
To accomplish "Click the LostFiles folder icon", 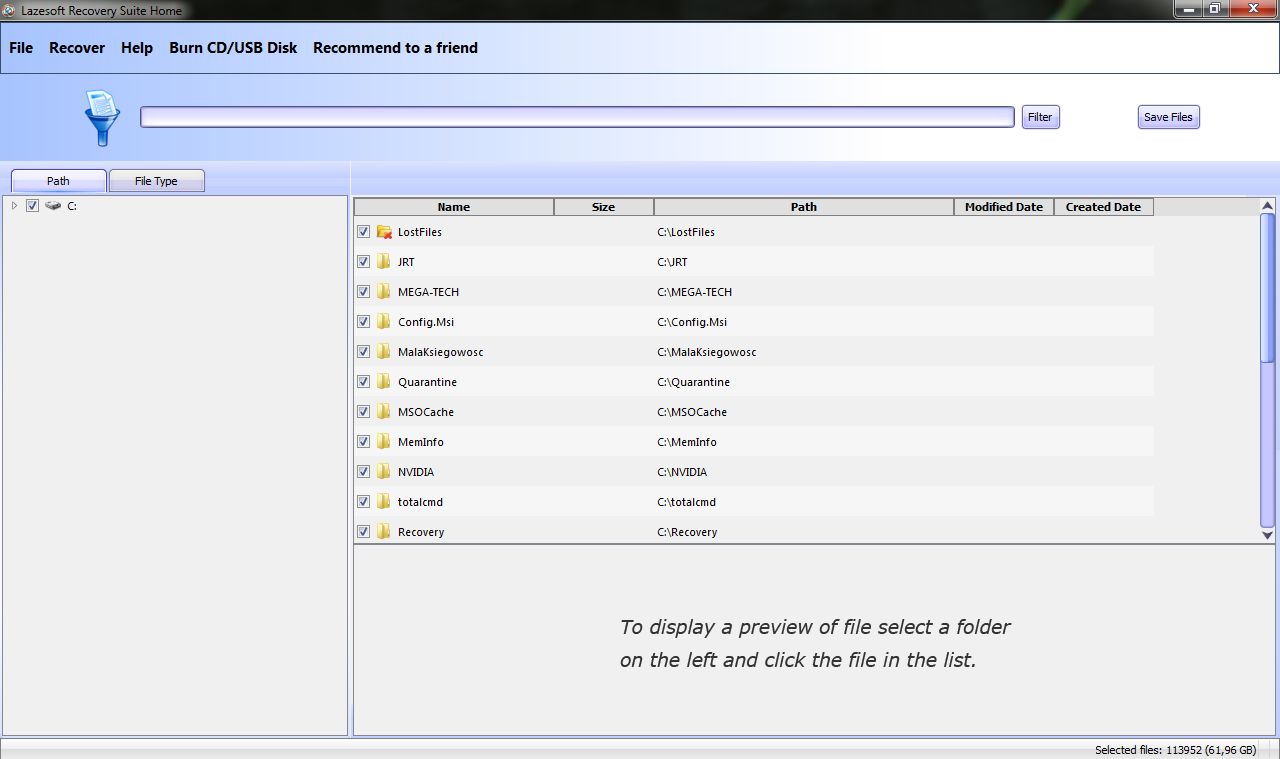I will click(x=384, y=232).
